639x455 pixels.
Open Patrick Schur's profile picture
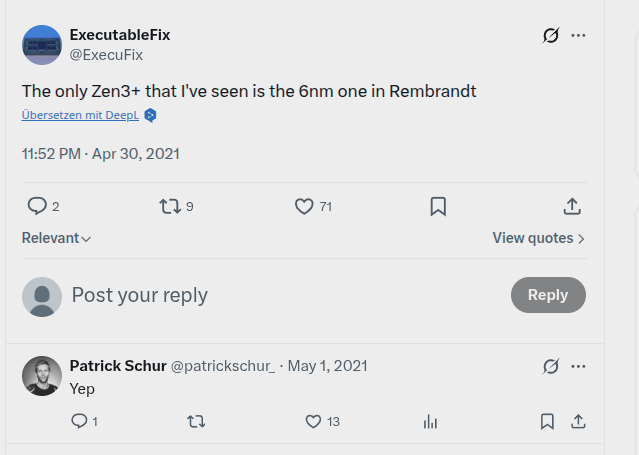click(42, 376)
